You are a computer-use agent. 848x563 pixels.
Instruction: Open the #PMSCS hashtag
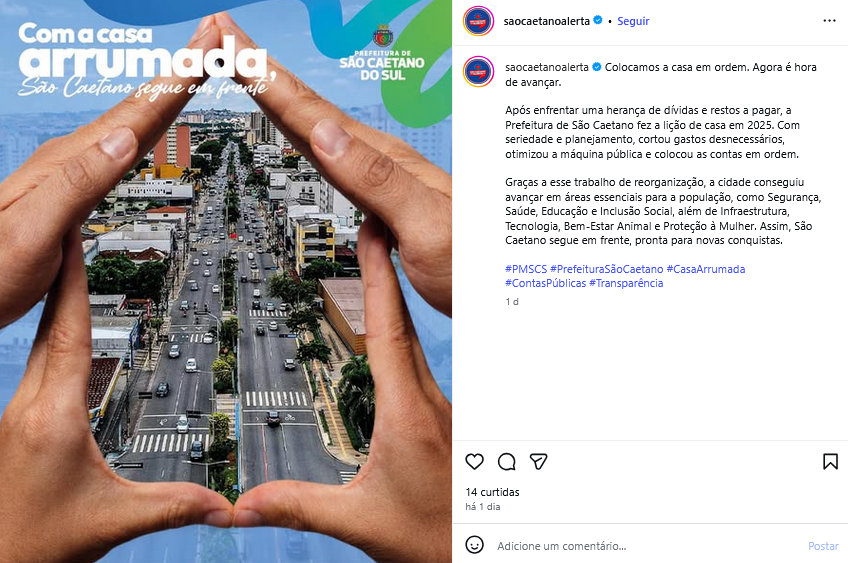526,269
